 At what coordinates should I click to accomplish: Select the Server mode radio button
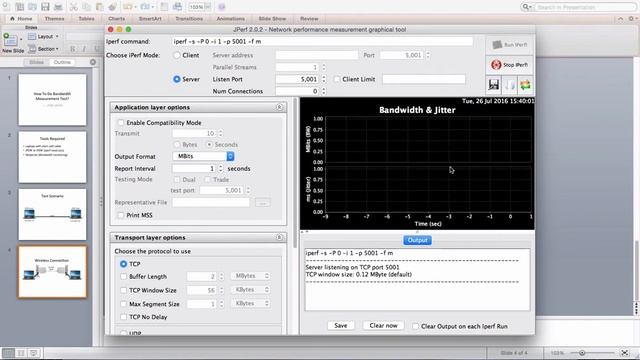(x=177, y=79)
